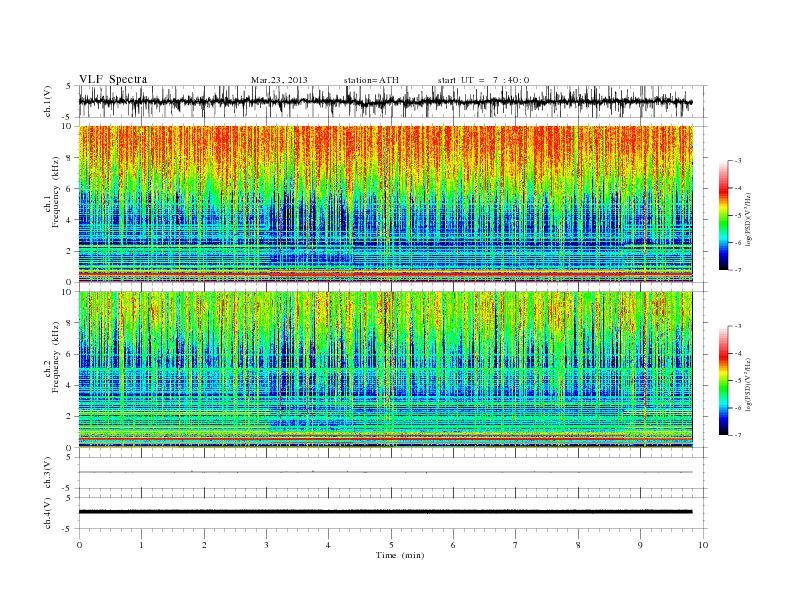This screenshot has width=792, height=612.
Task: Click the 'ch.1(V)' waveform axis label
Action: pyautogui.click(x=47, y=101)
